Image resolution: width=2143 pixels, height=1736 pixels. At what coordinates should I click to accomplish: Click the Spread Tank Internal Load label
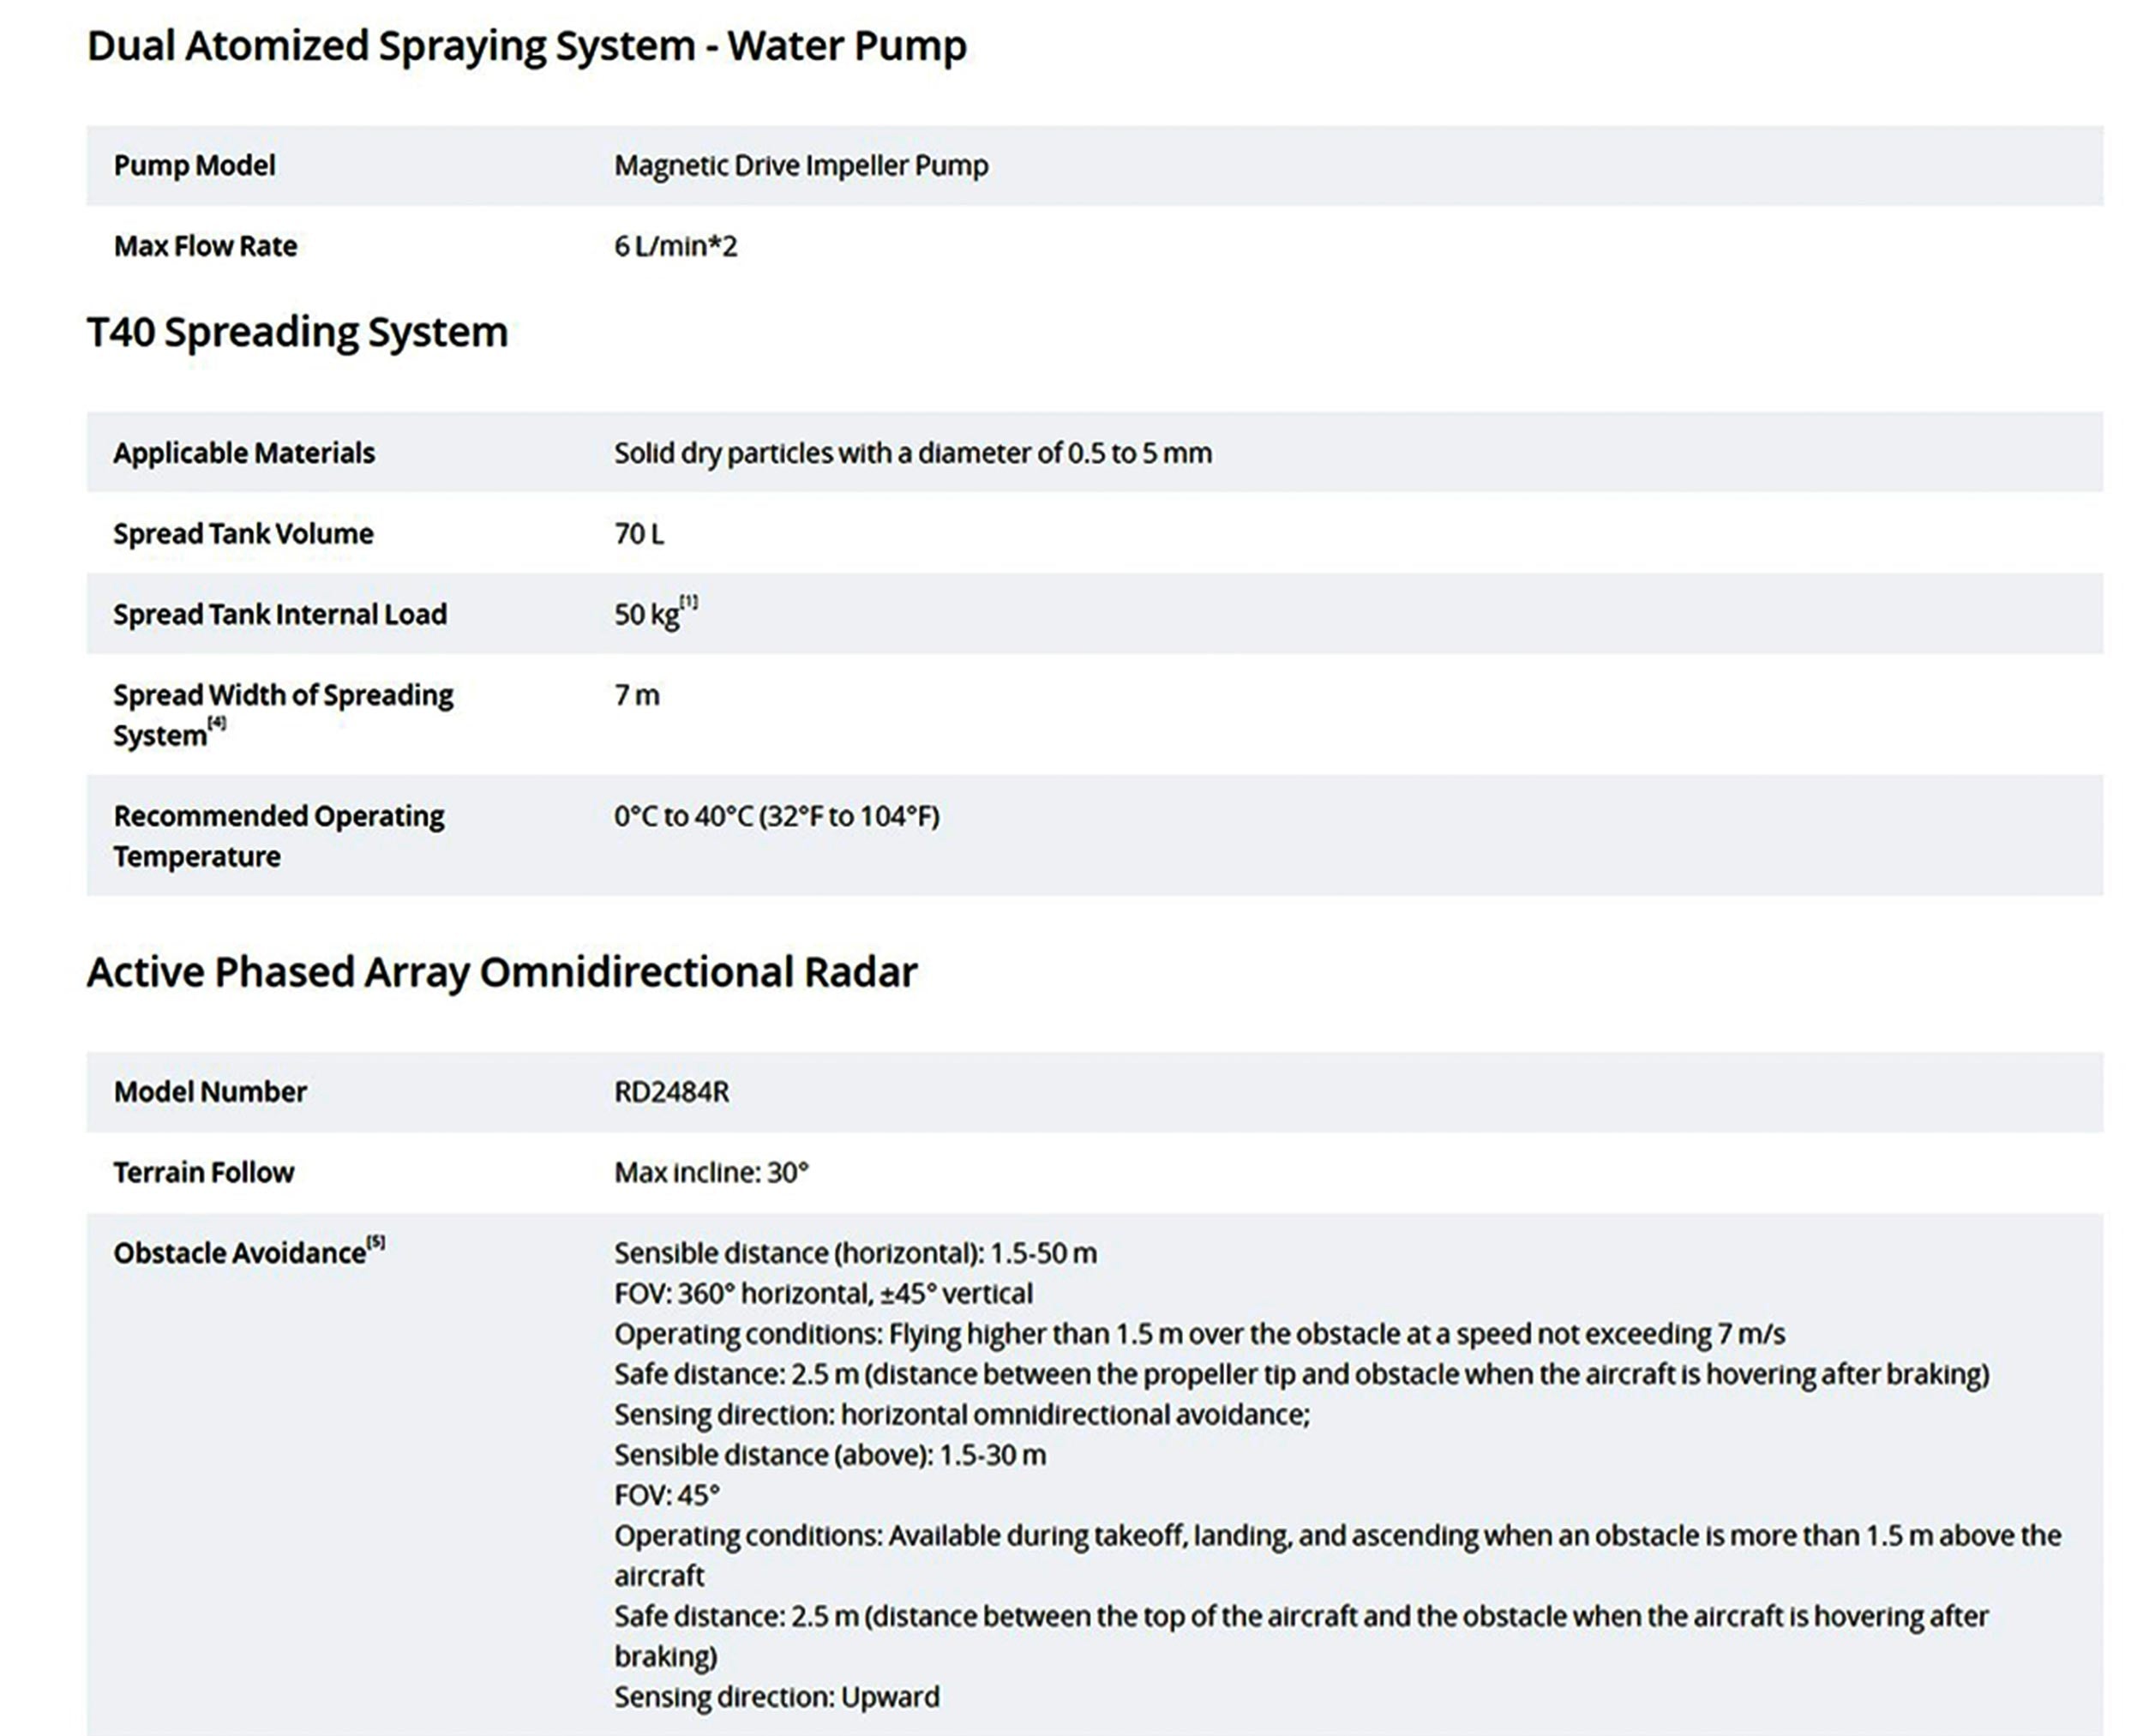[x=280, y=614]
